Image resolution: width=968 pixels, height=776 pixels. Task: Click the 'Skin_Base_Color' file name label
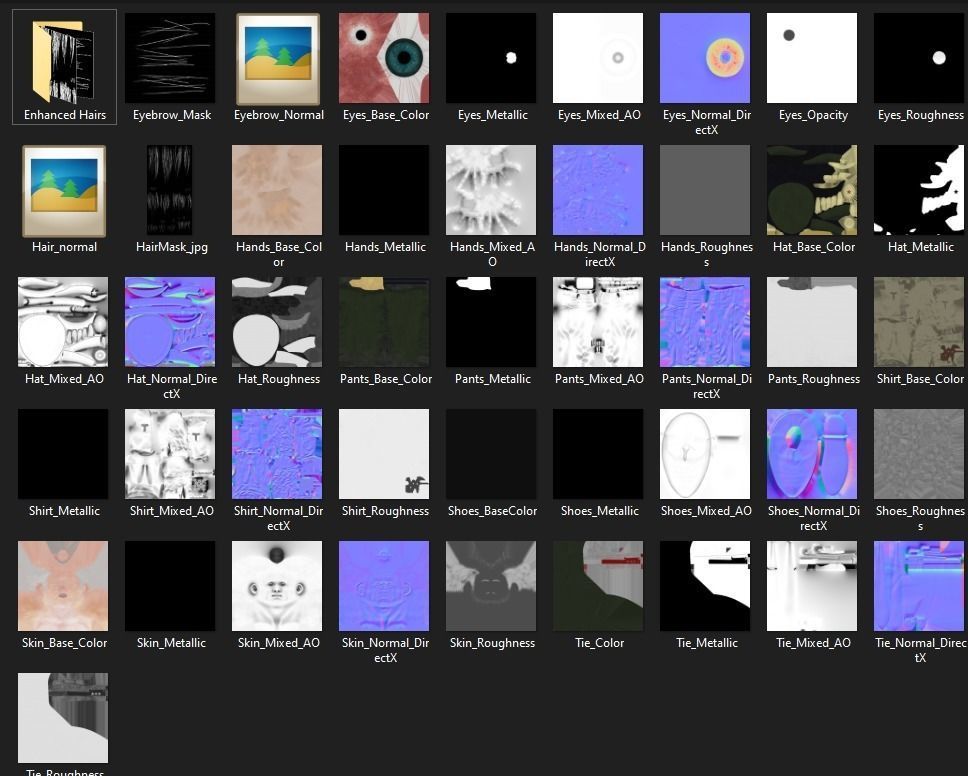click(64, 643)
